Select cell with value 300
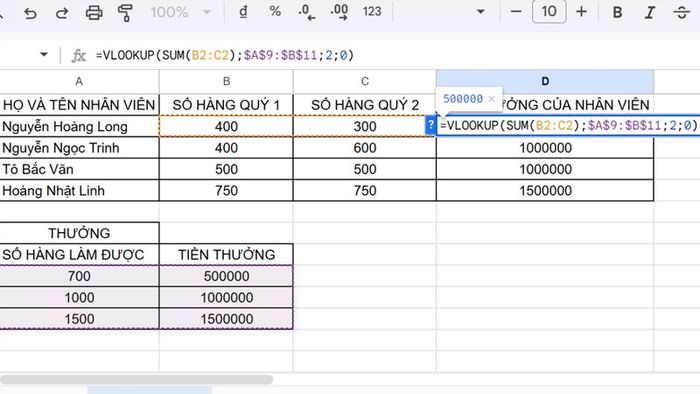 point(365,126)
